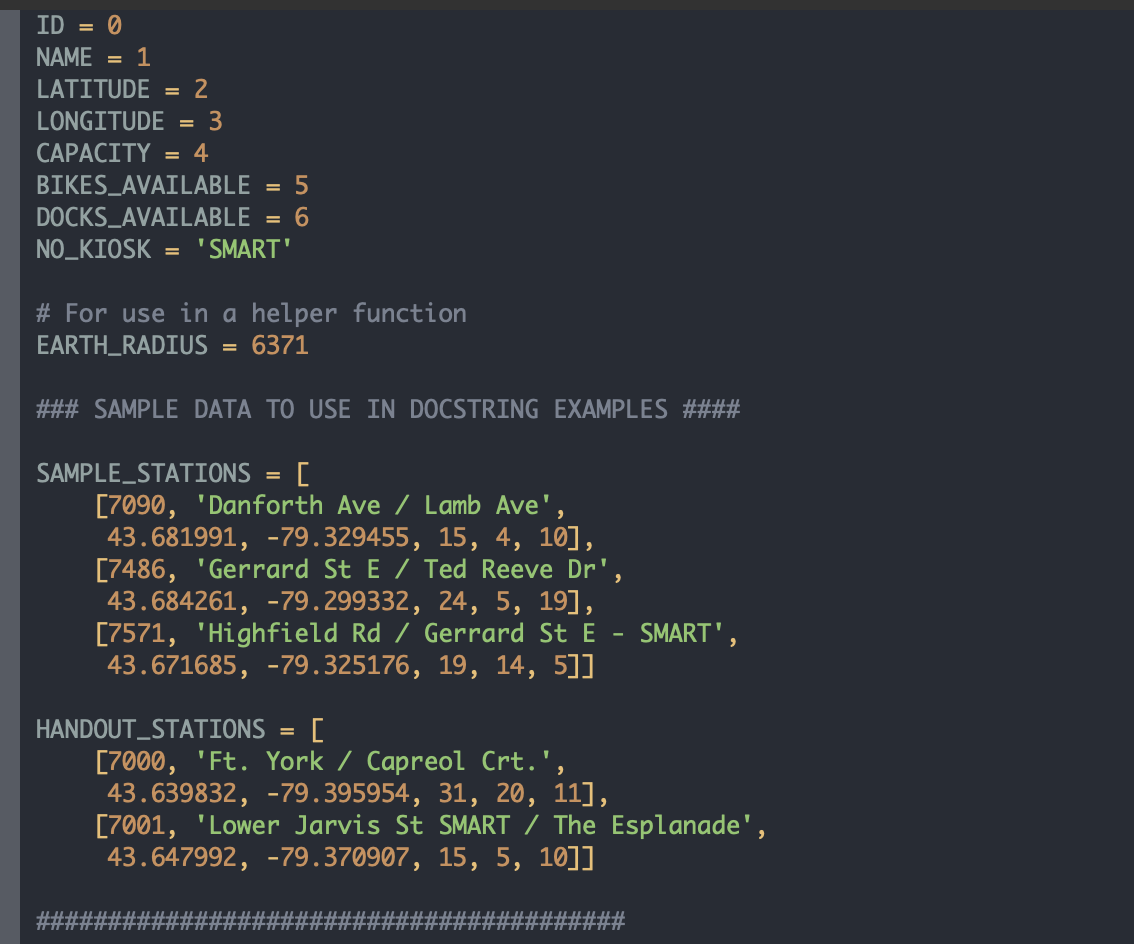
Task: Click the value 5 of BIKES_AVAILABLE
Action: coord(302,185)
